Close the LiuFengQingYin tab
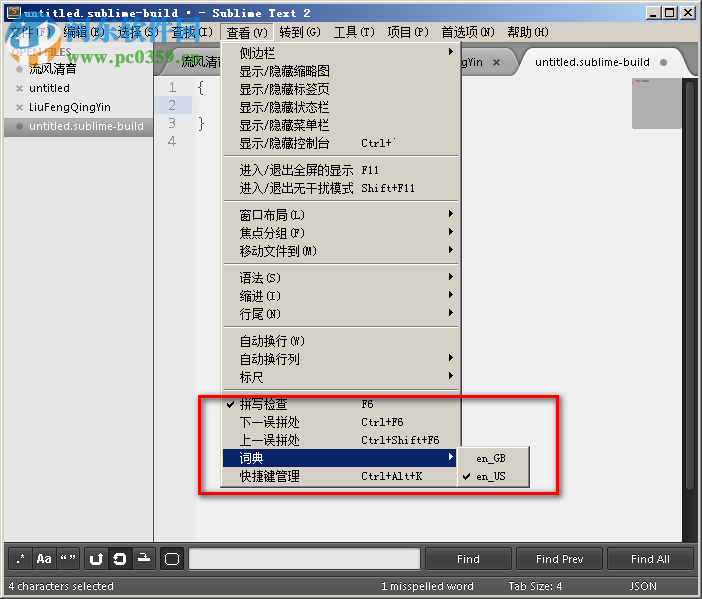The height and width of the screenshot is (599, 702). 496,63
